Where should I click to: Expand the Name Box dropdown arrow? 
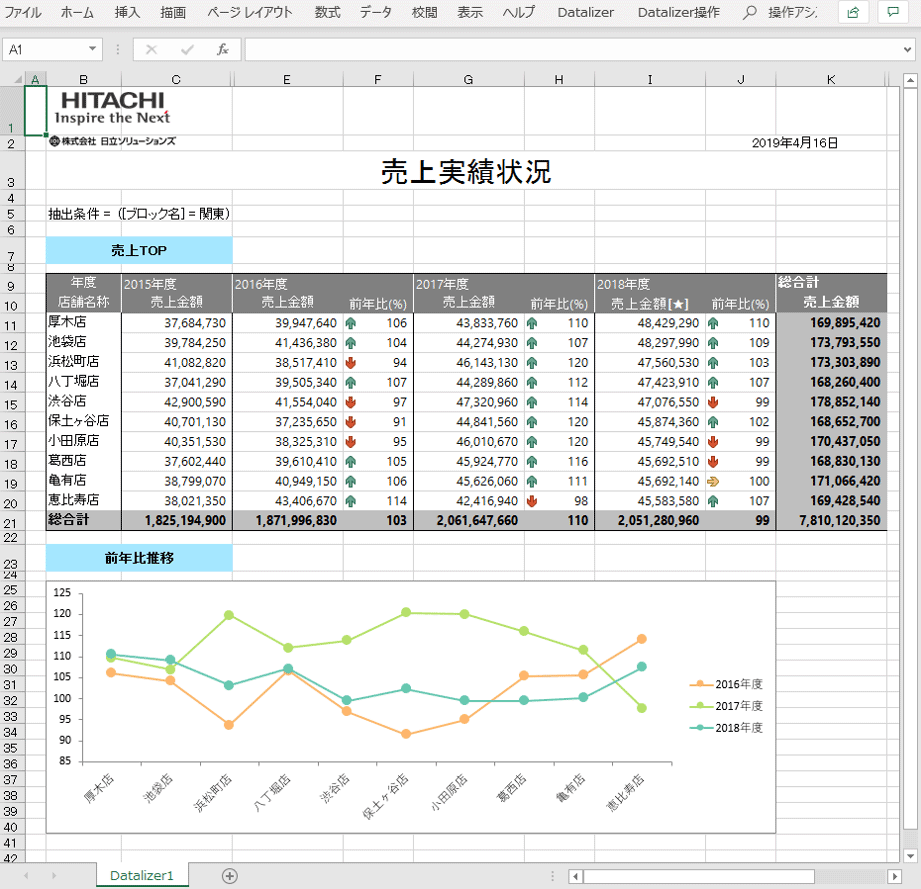(93, 49)
